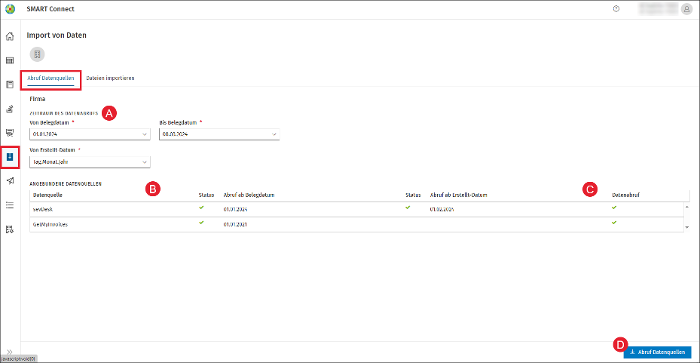
Task: Click the Firma label
Action: (38, 99)
